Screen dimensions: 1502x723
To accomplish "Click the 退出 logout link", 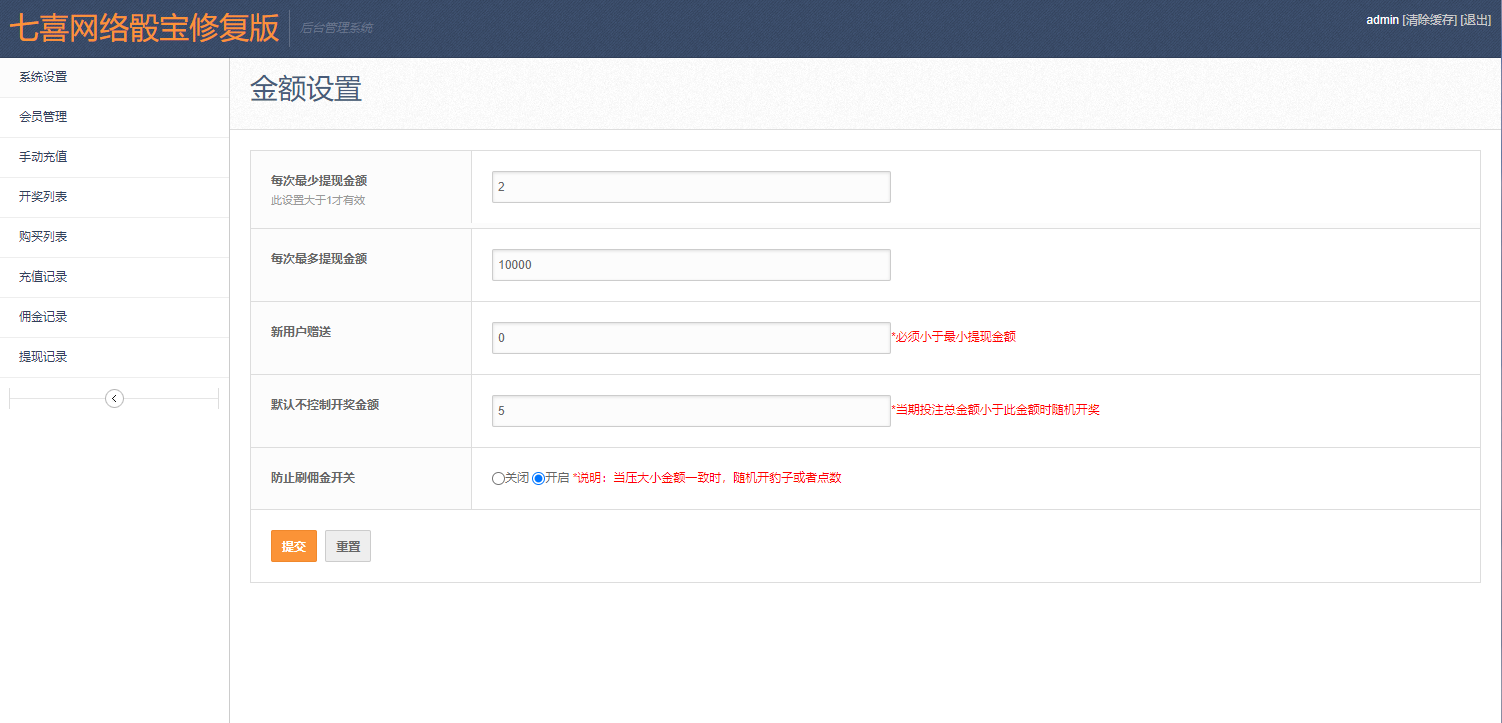I will tap(1475, 20).
